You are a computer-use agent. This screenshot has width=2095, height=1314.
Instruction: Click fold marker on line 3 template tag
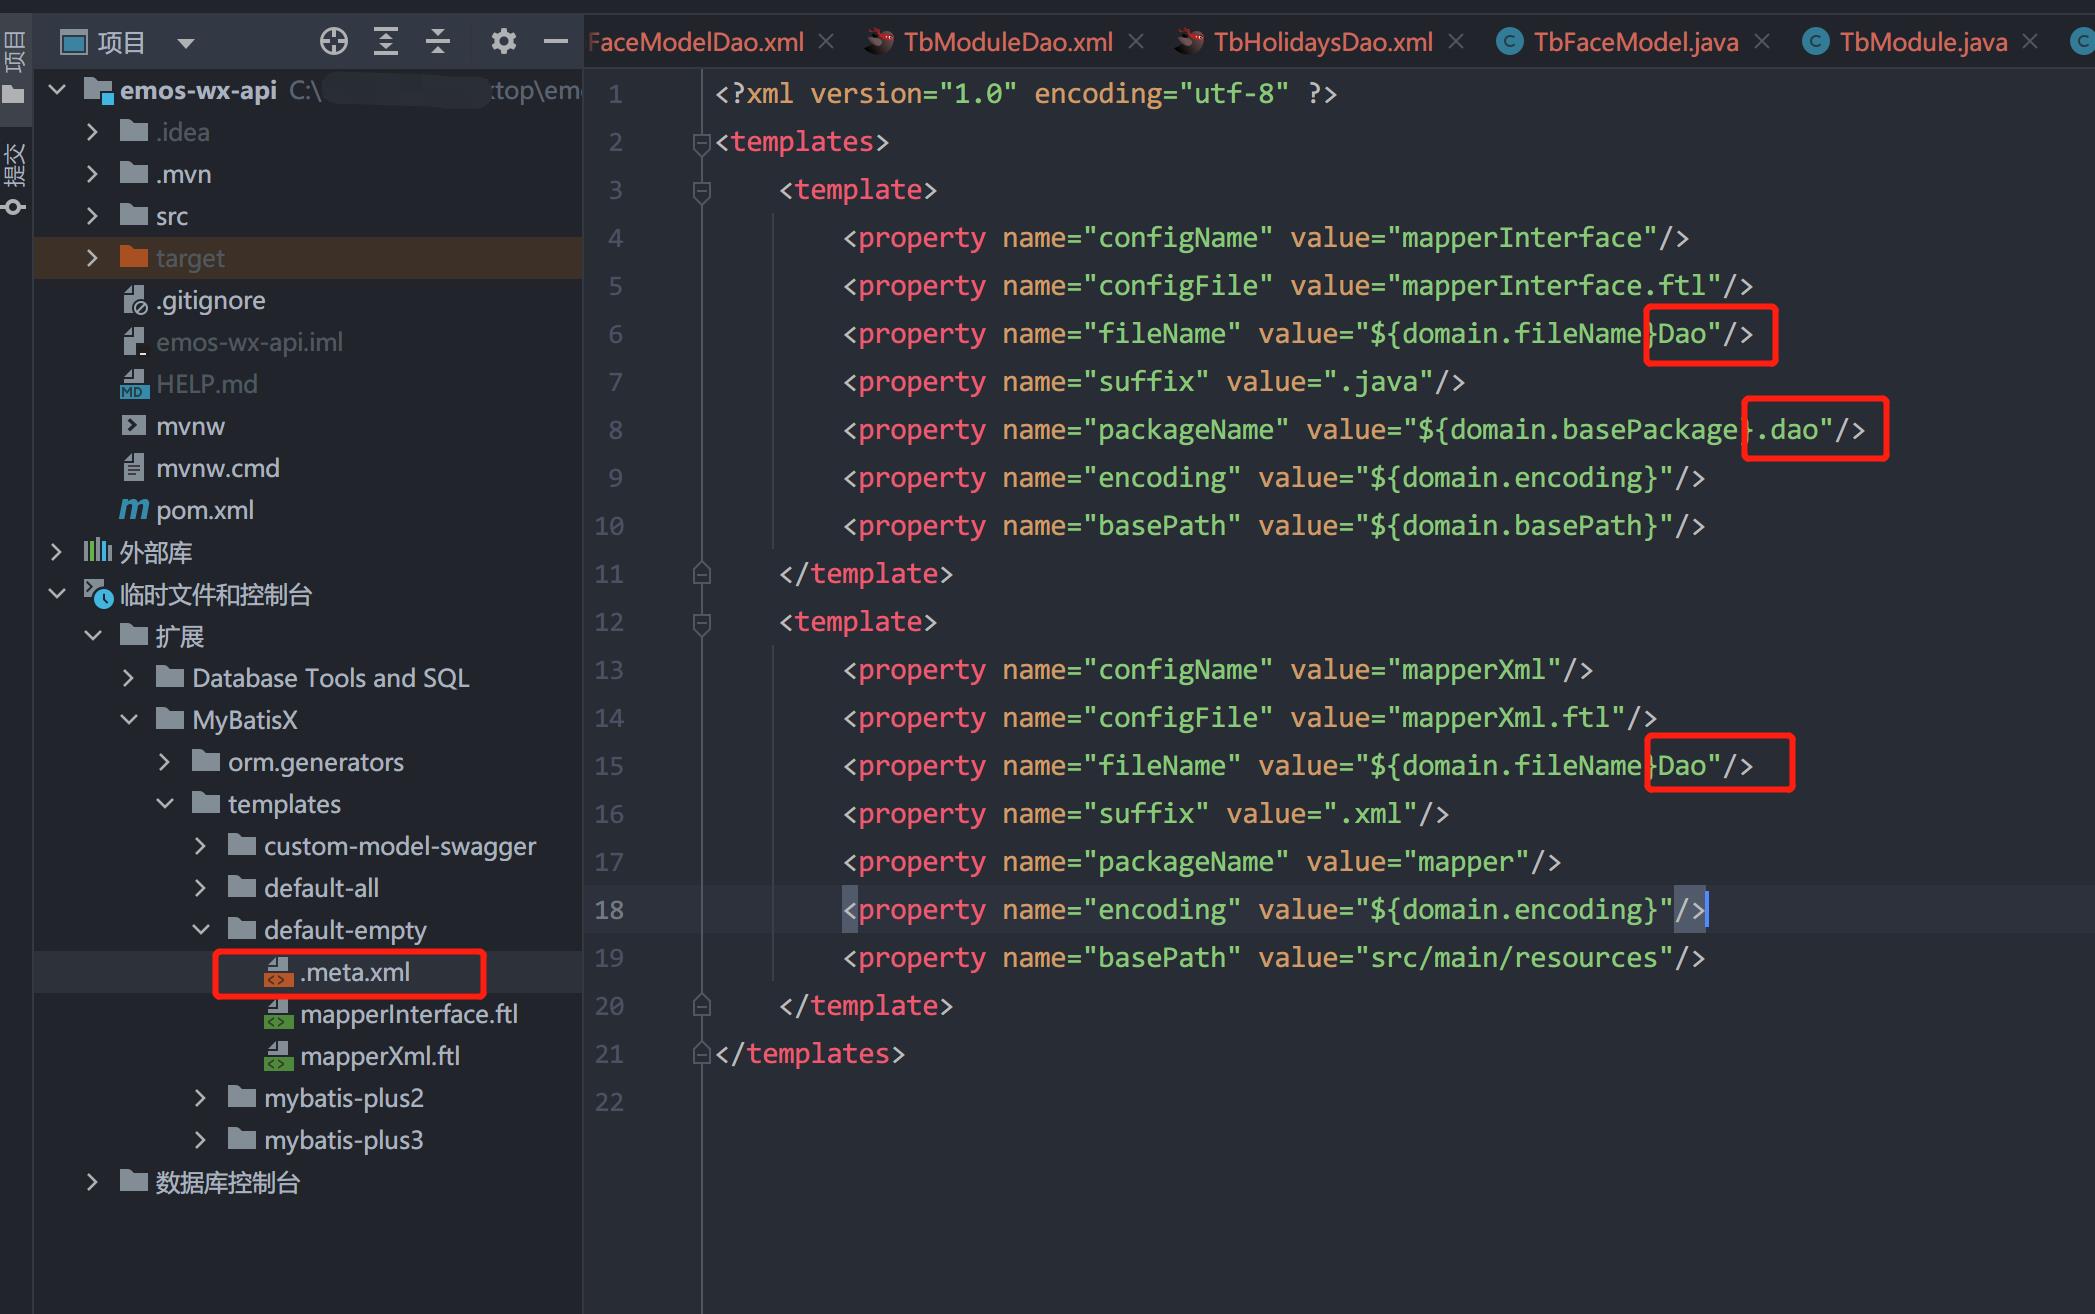pyautogui.click(x=702, y=190)
